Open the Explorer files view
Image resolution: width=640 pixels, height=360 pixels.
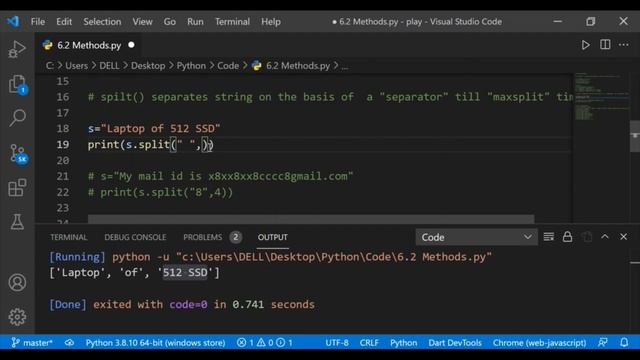coord(17,84)
